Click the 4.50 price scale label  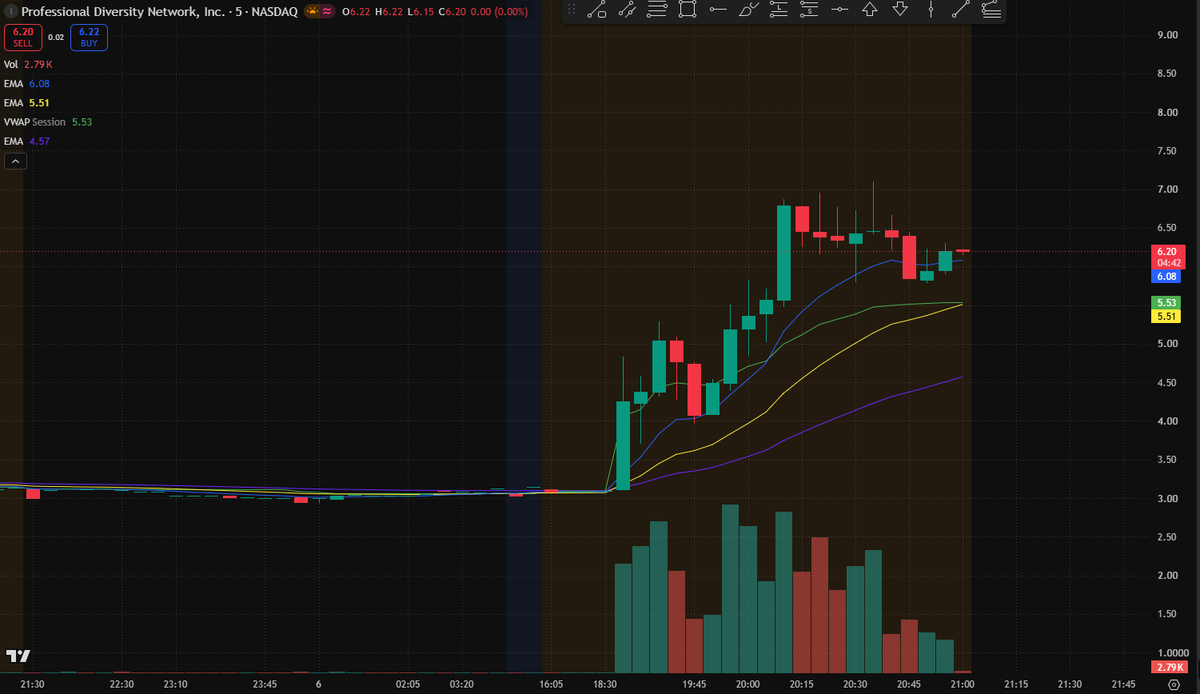click(x=1166, y=382)
